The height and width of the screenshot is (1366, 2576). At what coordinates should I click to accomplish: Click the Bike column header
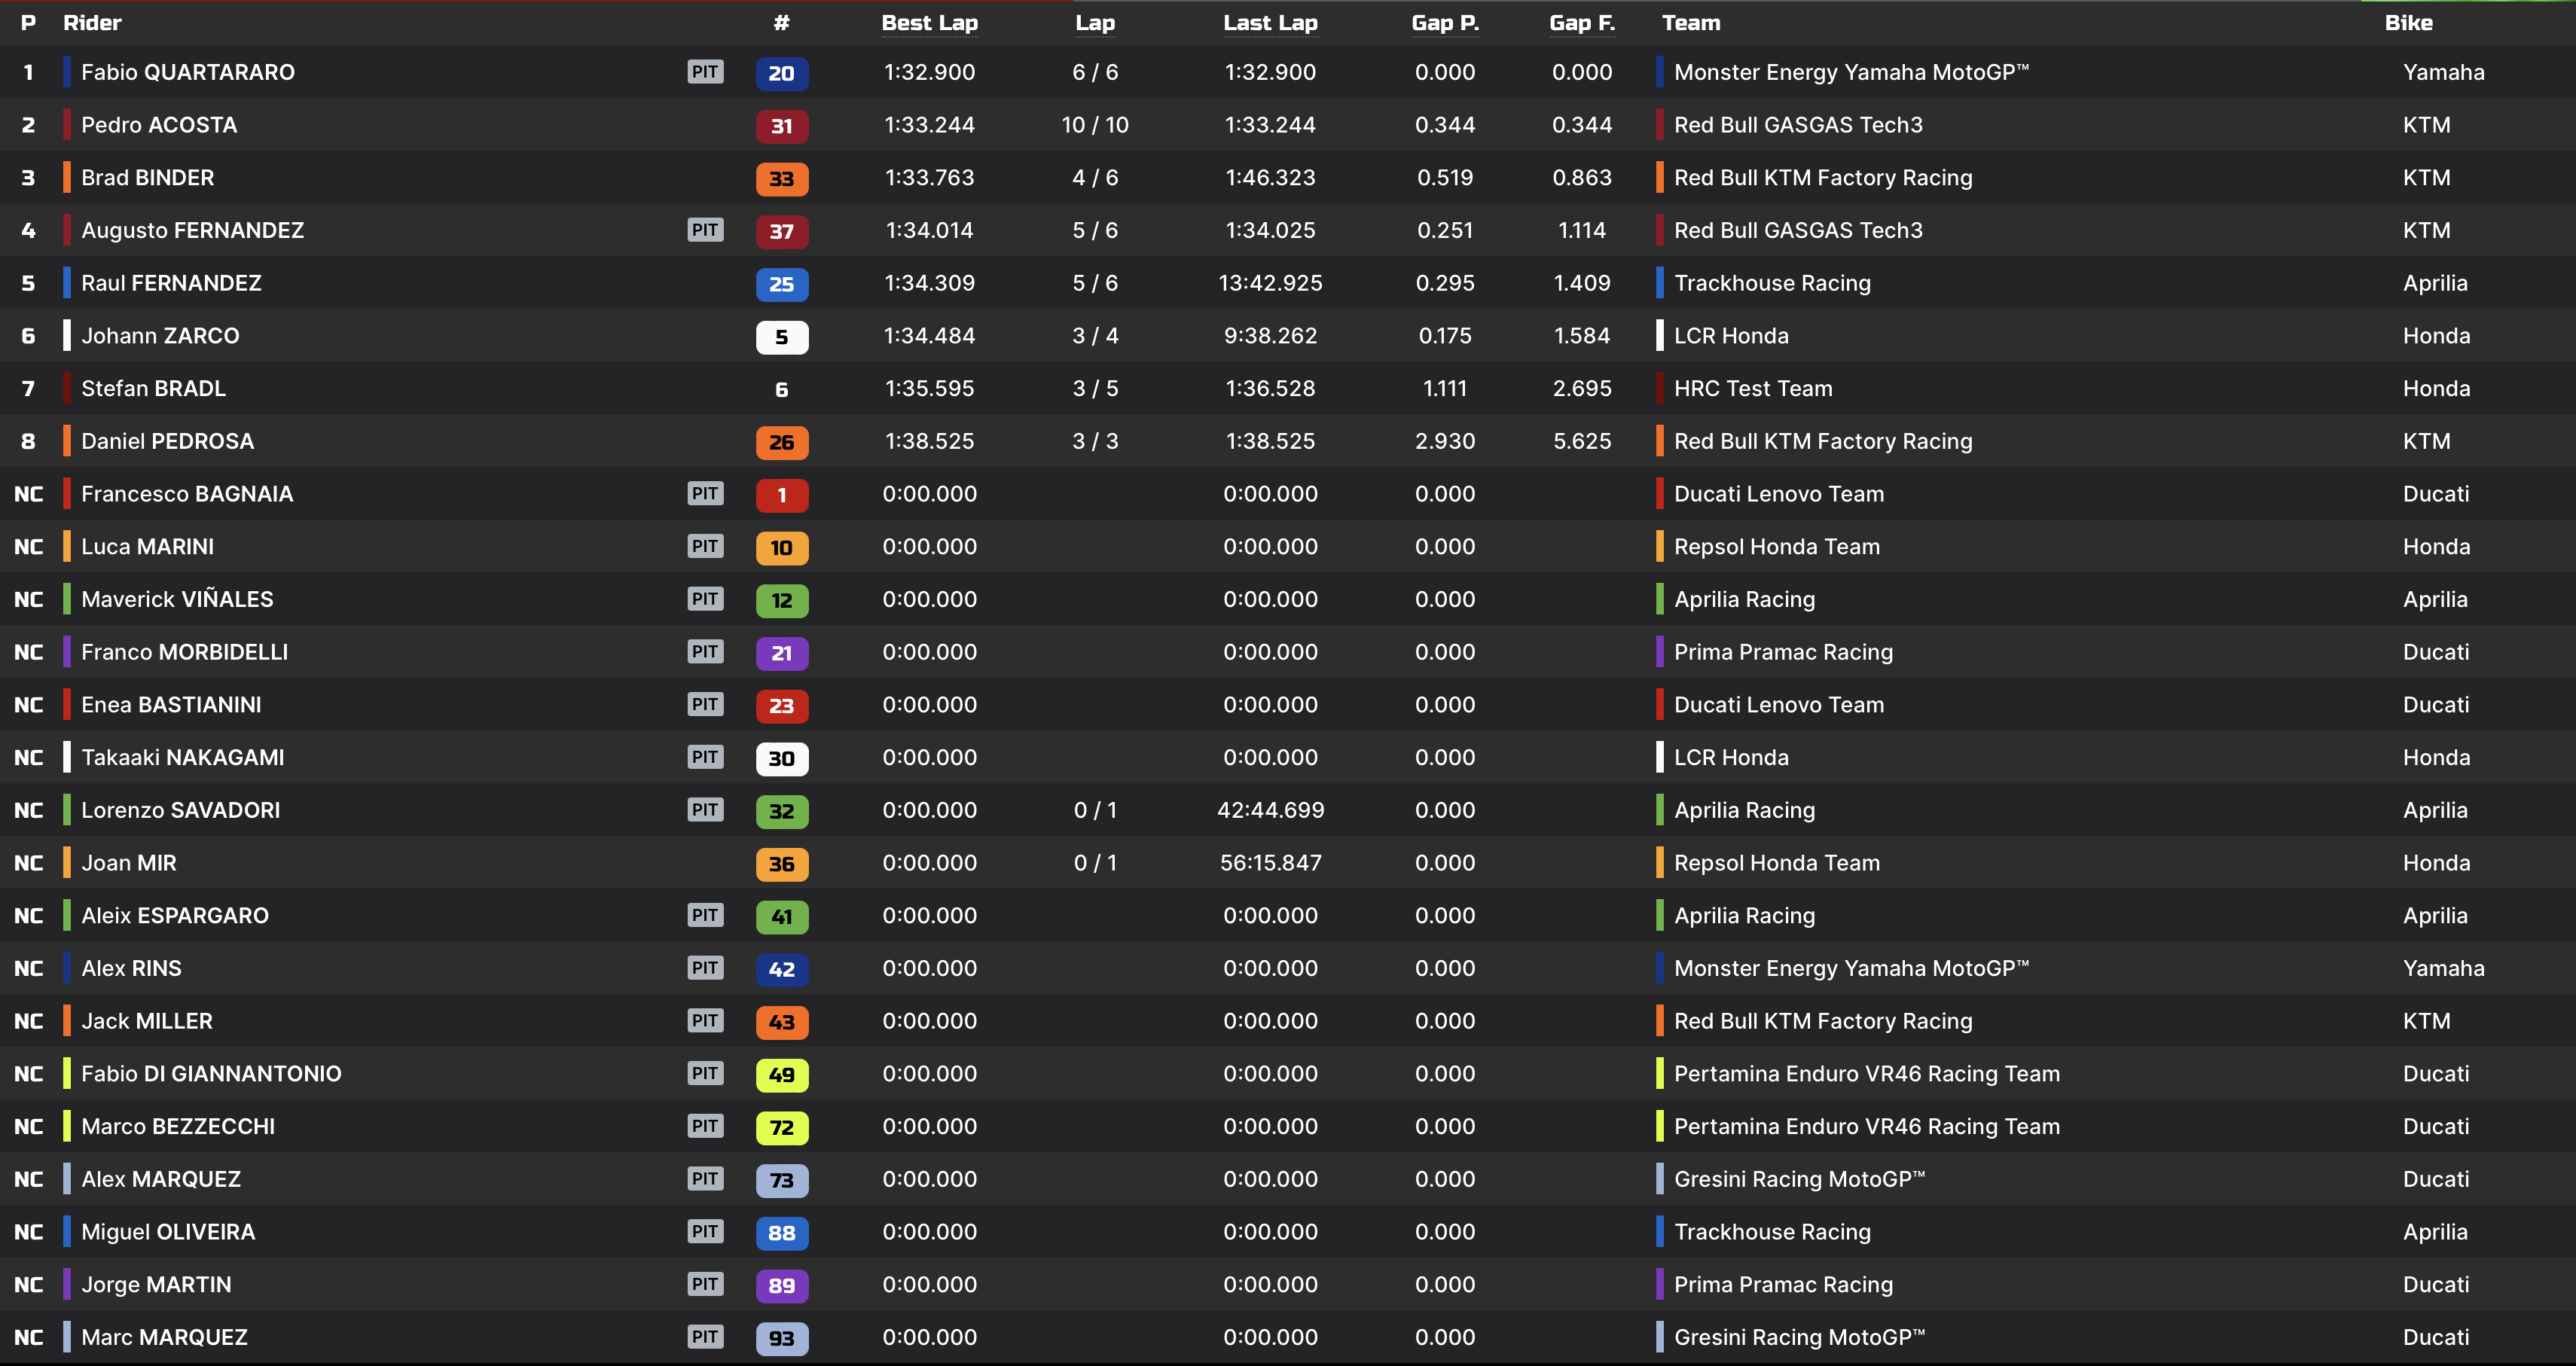click(x=2408, y=23)
